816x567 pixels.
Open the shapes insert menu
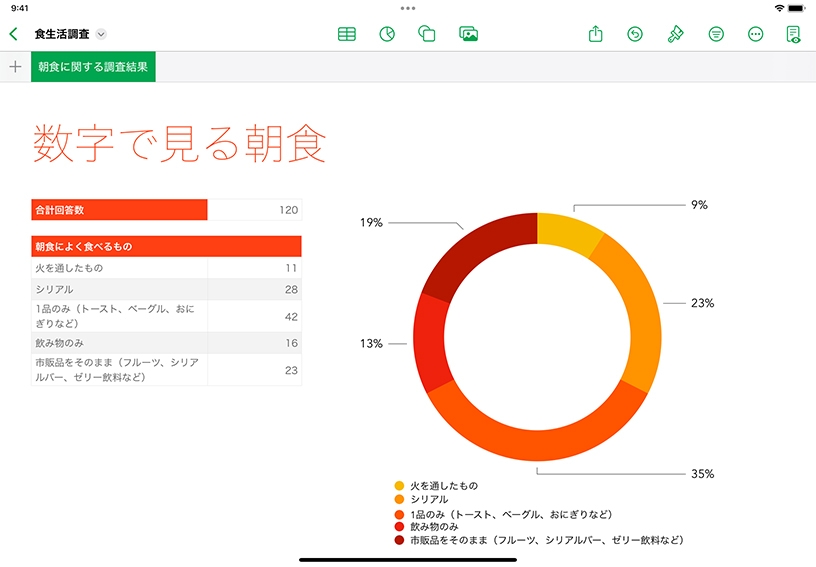tap(427, 34)
